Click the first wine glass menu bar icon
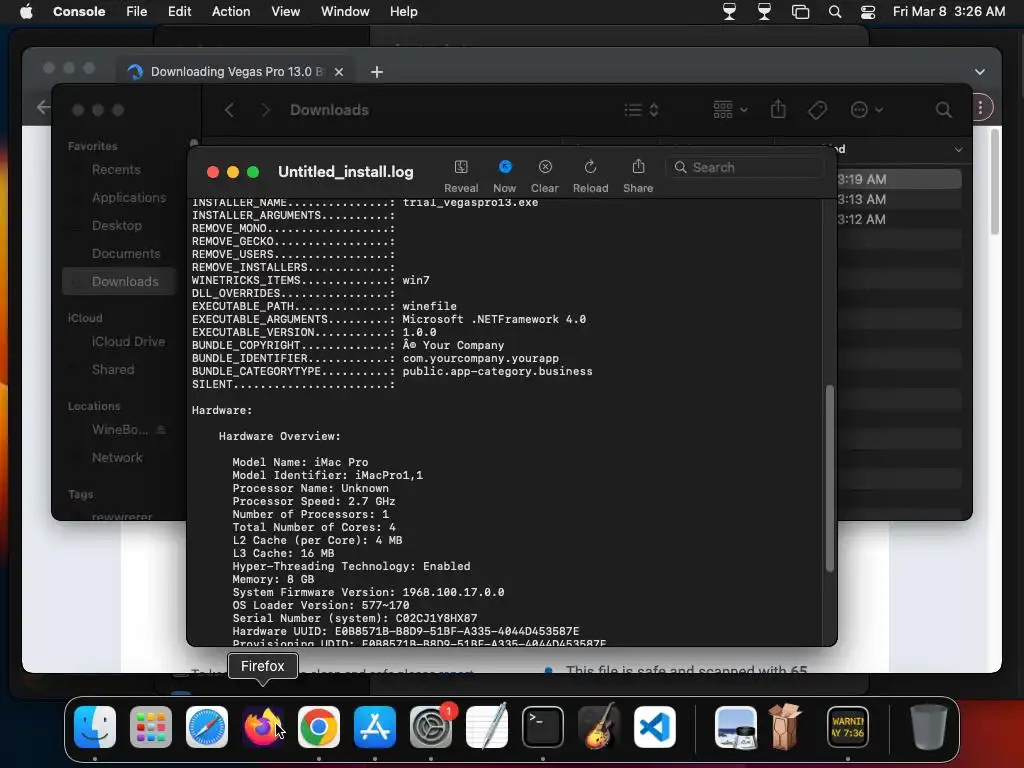Screen dimensions: 1024x768 (729, 12)
